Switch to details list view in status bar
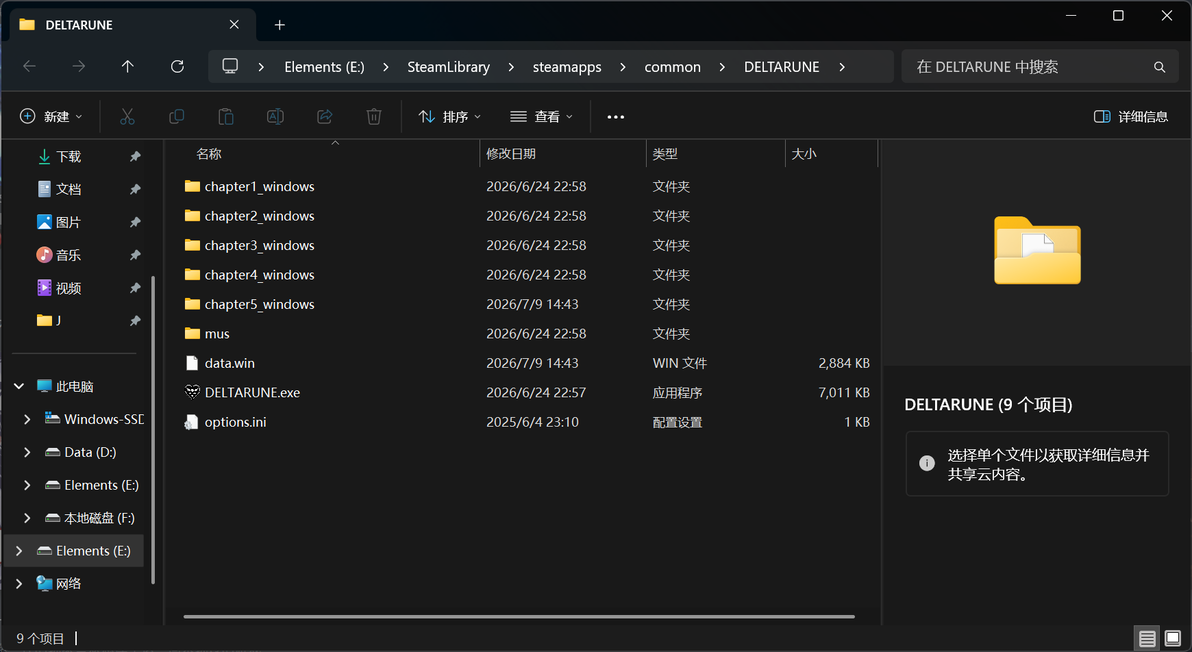The height and width of the screenshot is (652, 1192). point(1147,638)
